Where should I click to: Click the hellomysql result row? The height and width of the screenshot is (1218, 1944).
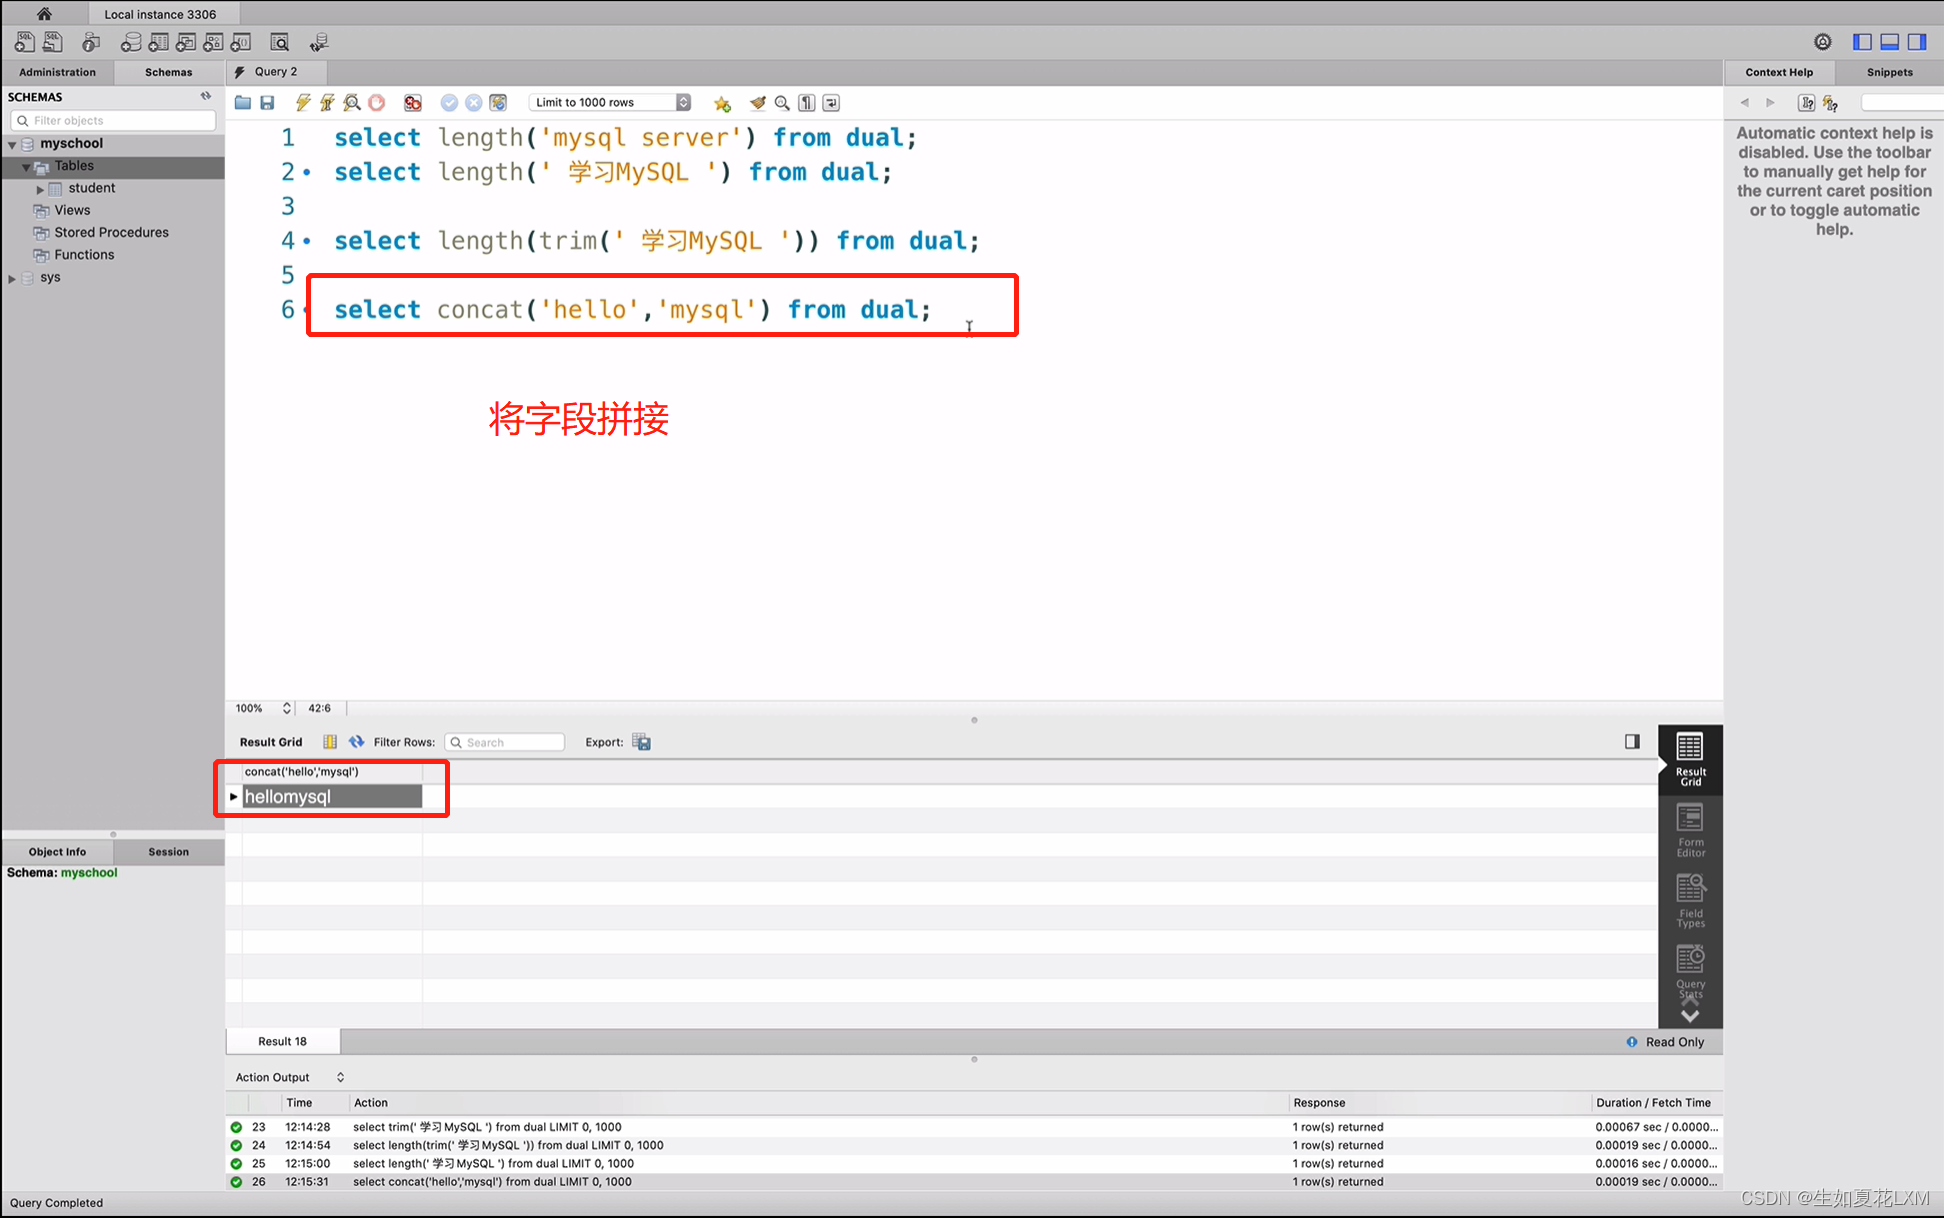[330, 797]
